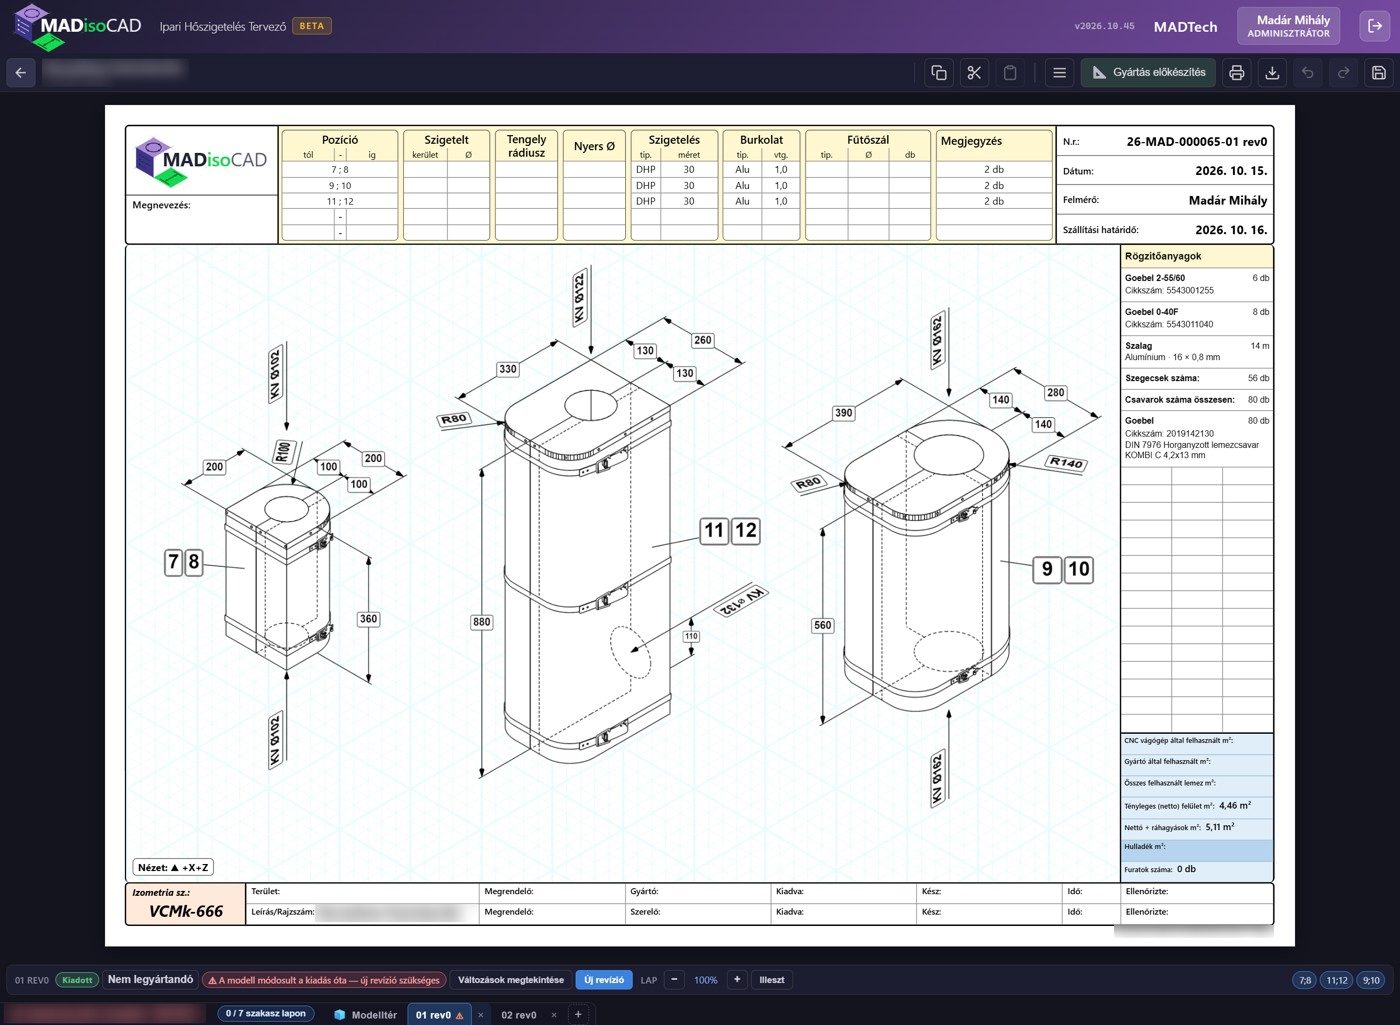1400x1025 pixels.
Task: Click the 11;12 position chip
Action: (x=1337, y=980)
